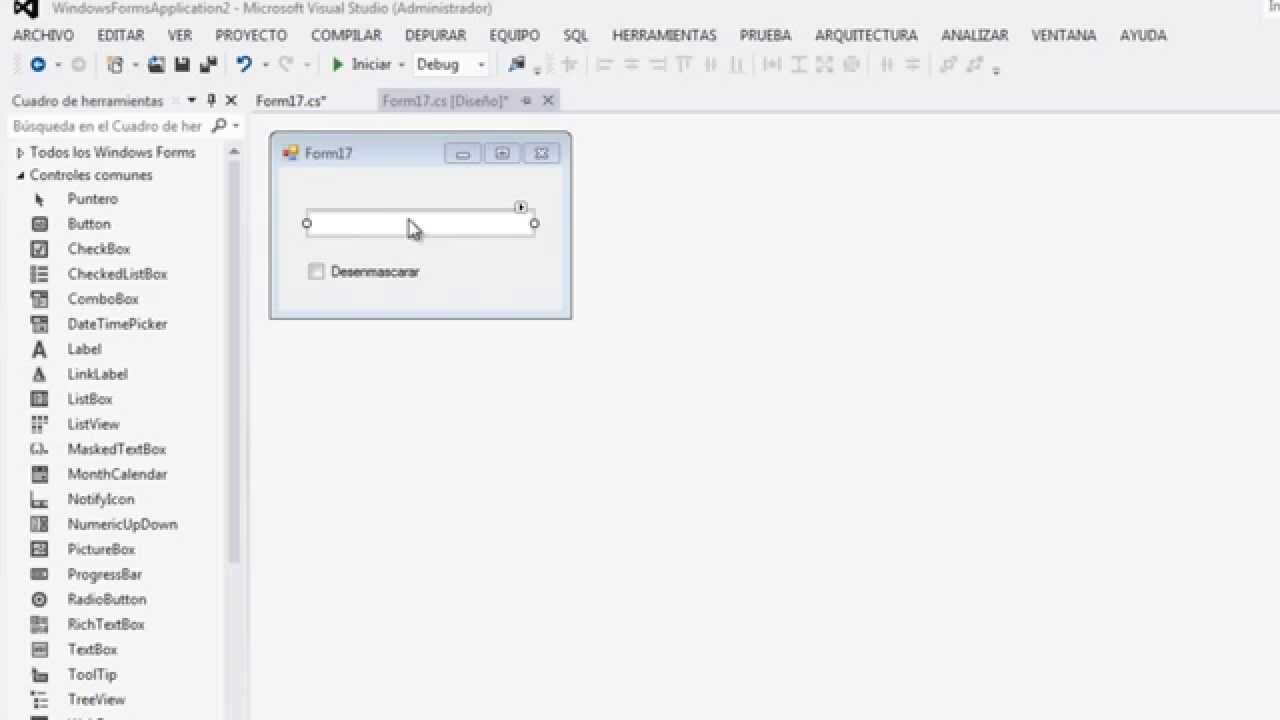1280x720 pixels.
Task: Click the Make Same Size icon
Action: [824, 64]
